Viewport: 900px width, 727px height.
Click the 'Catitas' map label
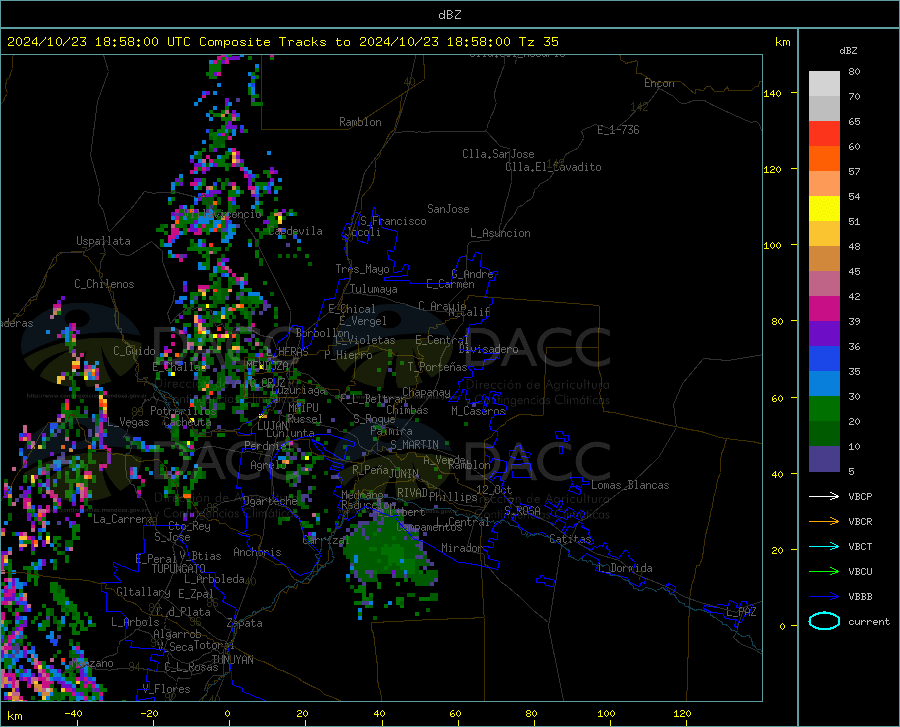[570, 539]
